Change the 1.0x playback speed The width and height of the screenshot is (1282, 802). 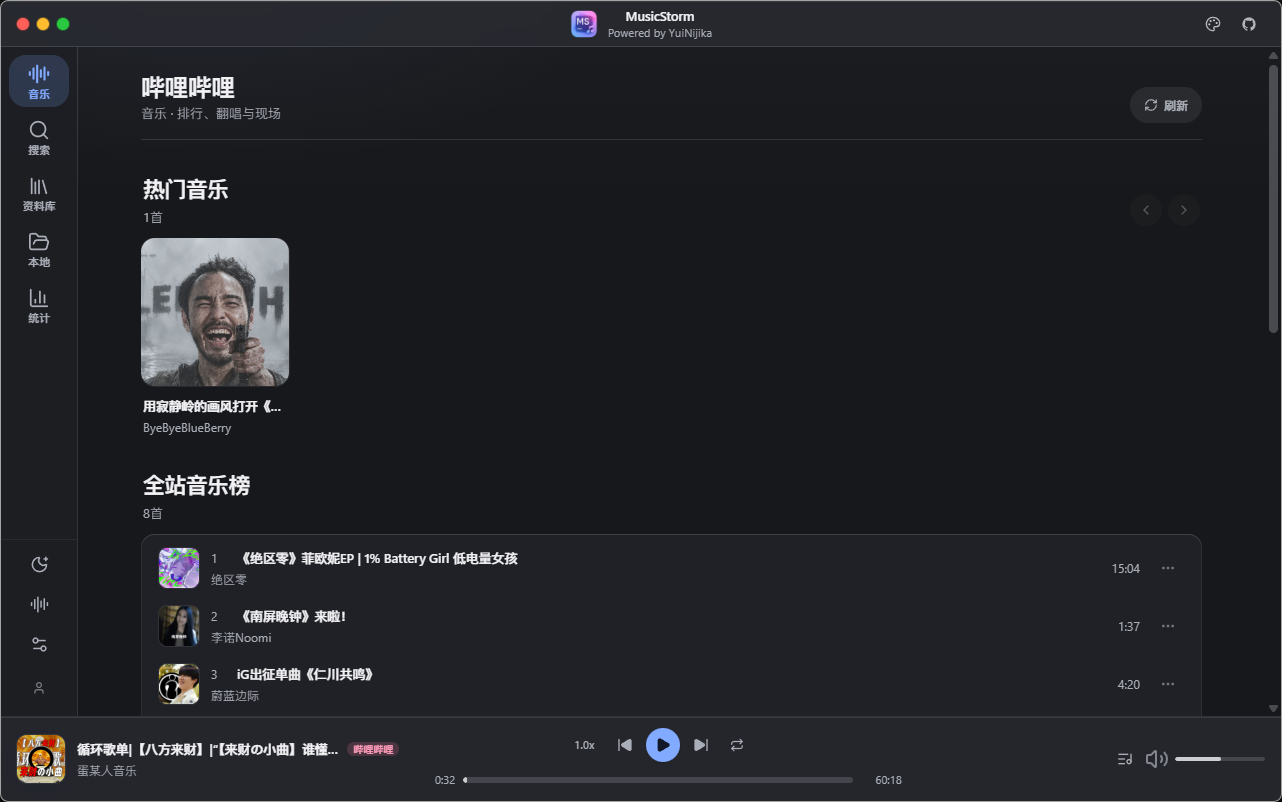[x=585, y=745]
